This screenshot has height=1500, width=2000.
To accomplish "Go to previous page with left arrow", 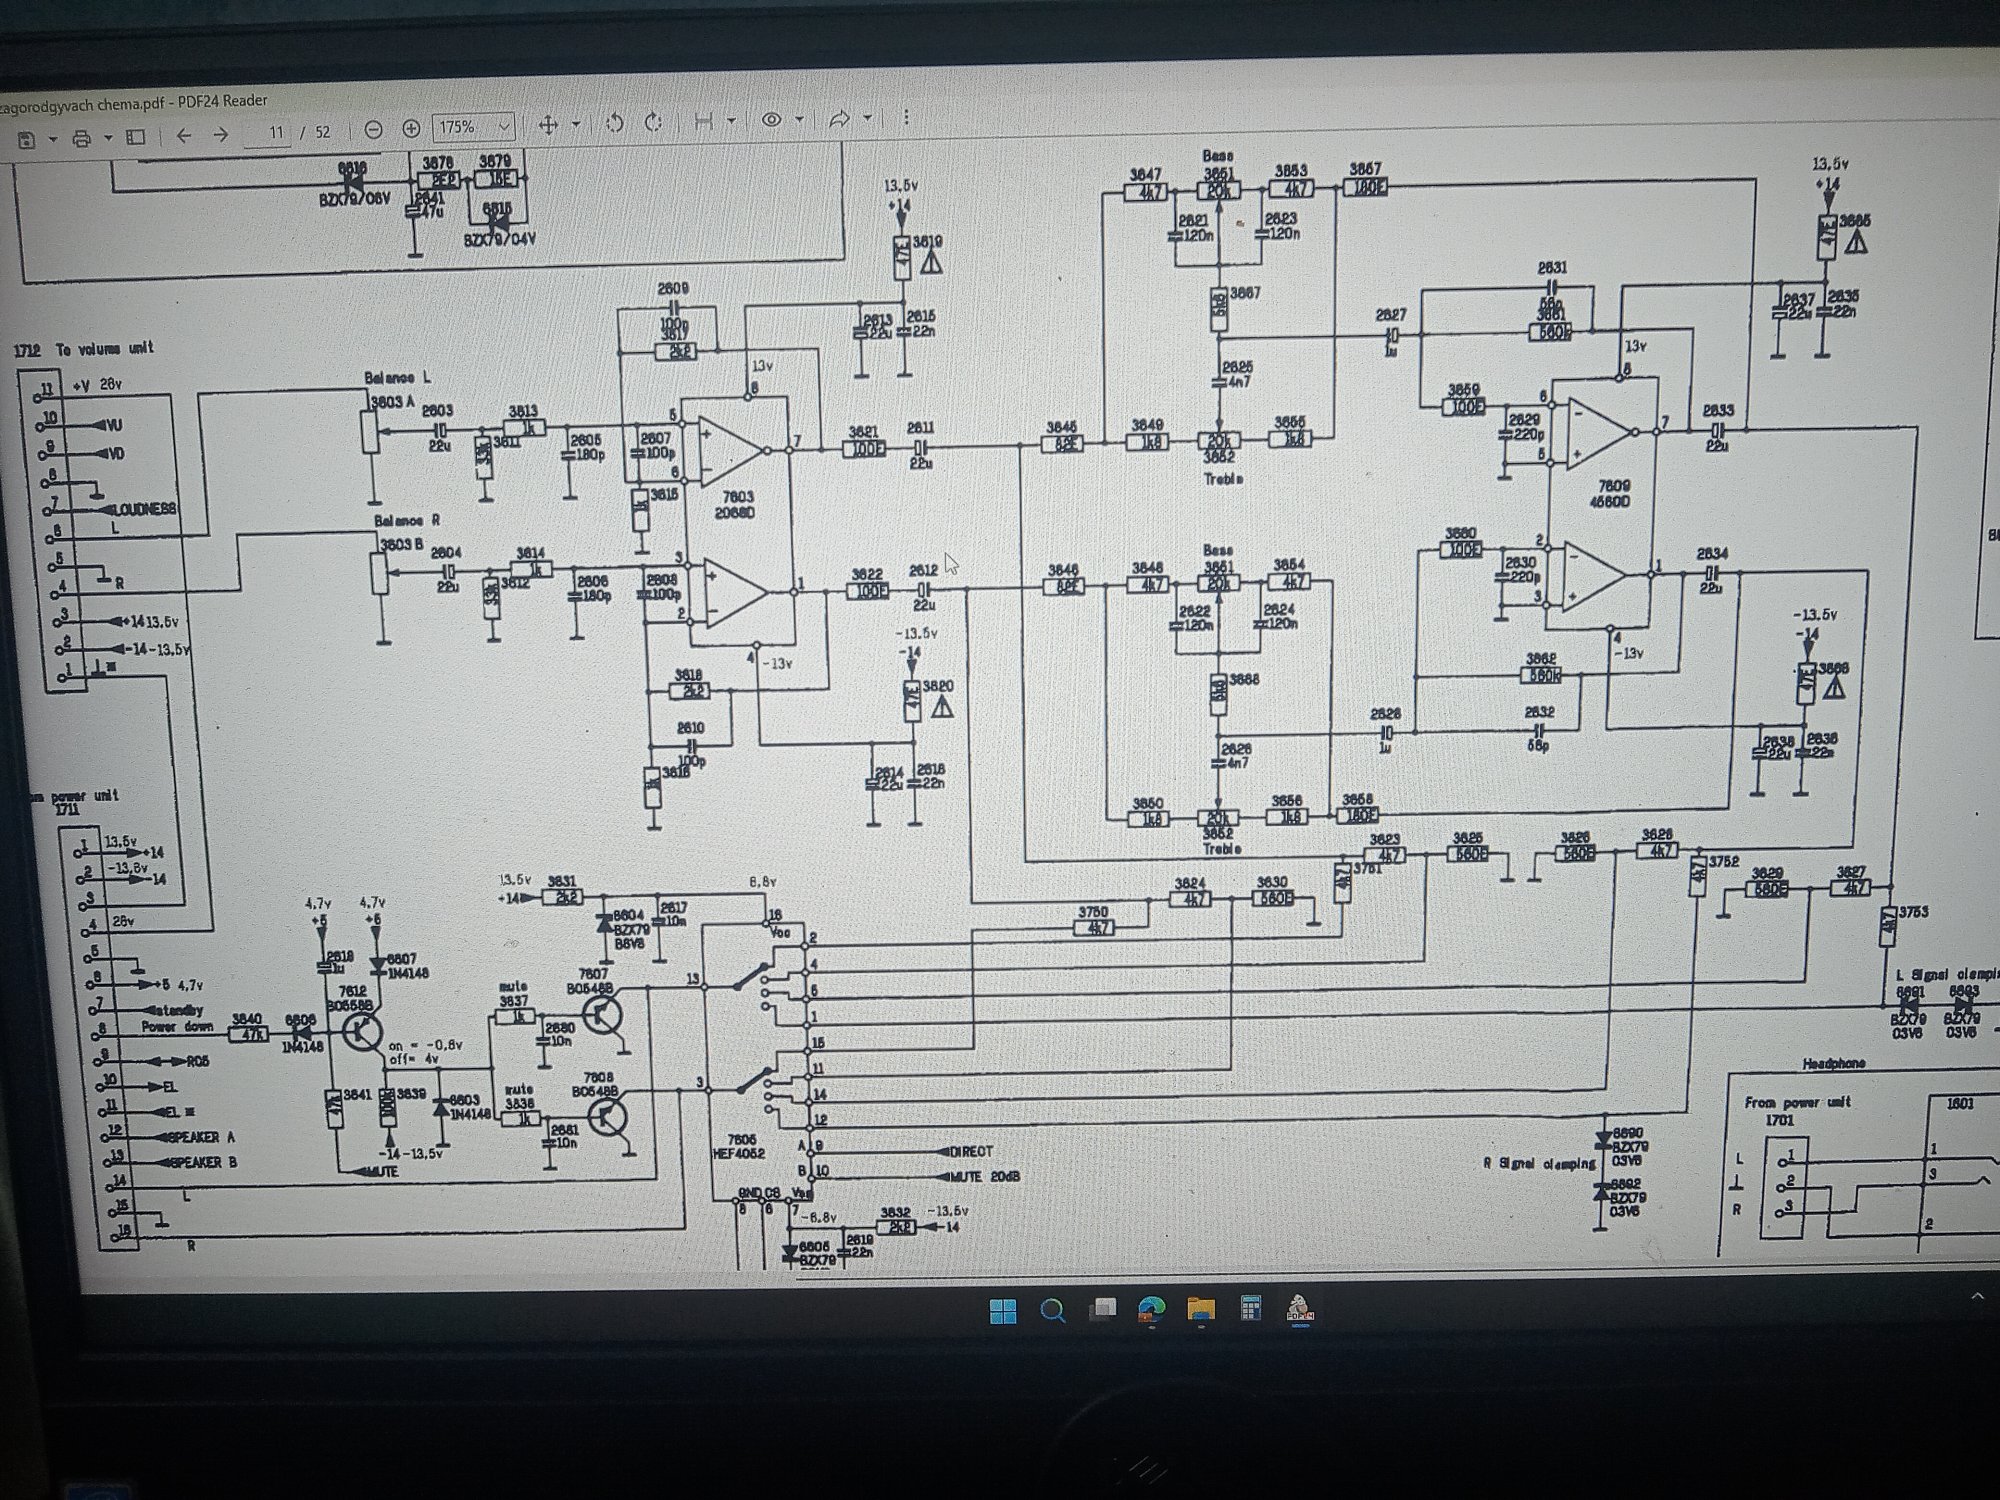I will [184, 134].
